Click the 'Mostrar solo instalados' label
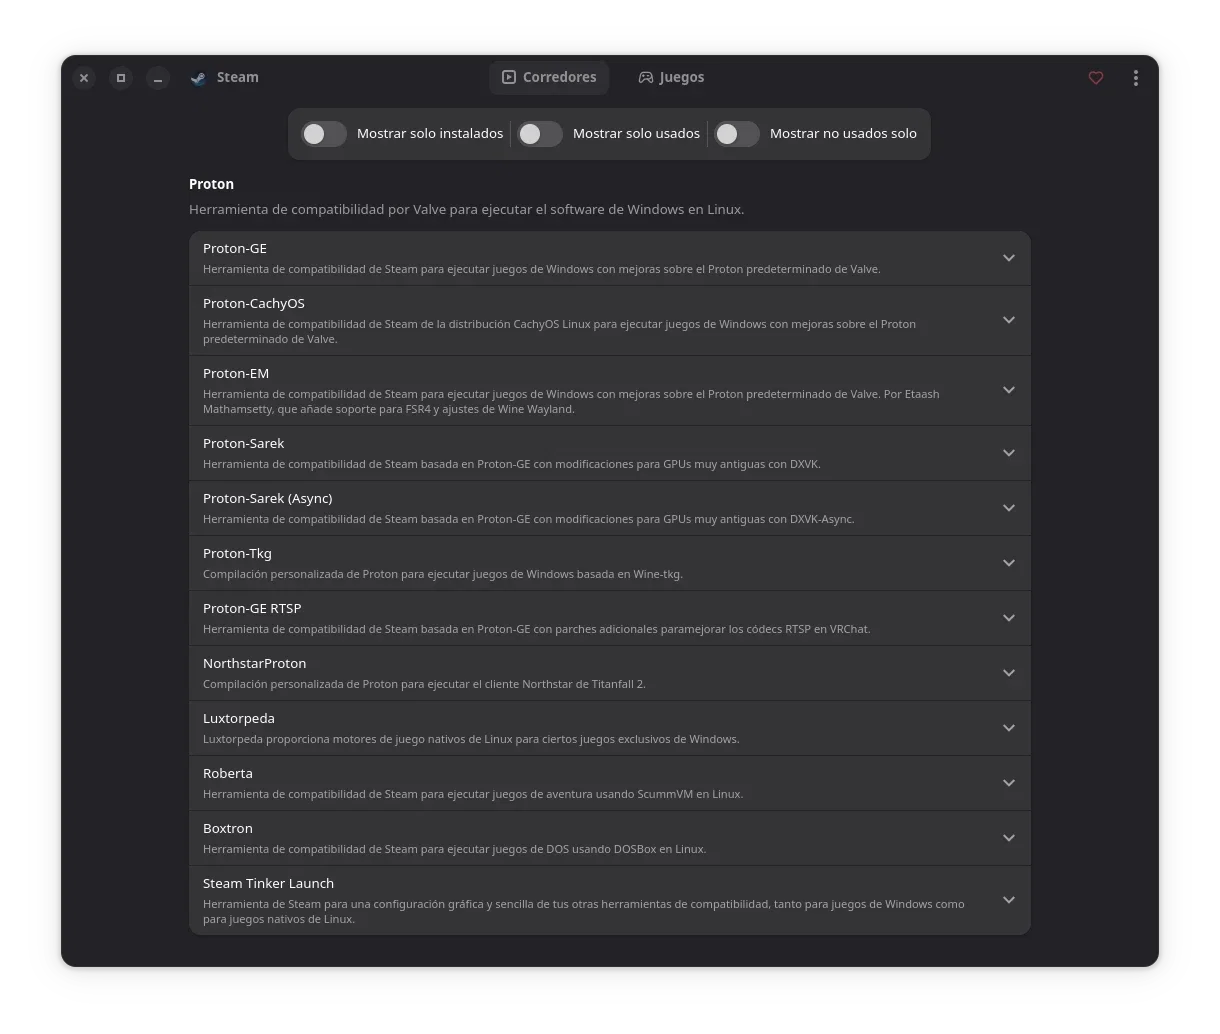Viewport: 1220px width, 1034px height. (430, 134)
